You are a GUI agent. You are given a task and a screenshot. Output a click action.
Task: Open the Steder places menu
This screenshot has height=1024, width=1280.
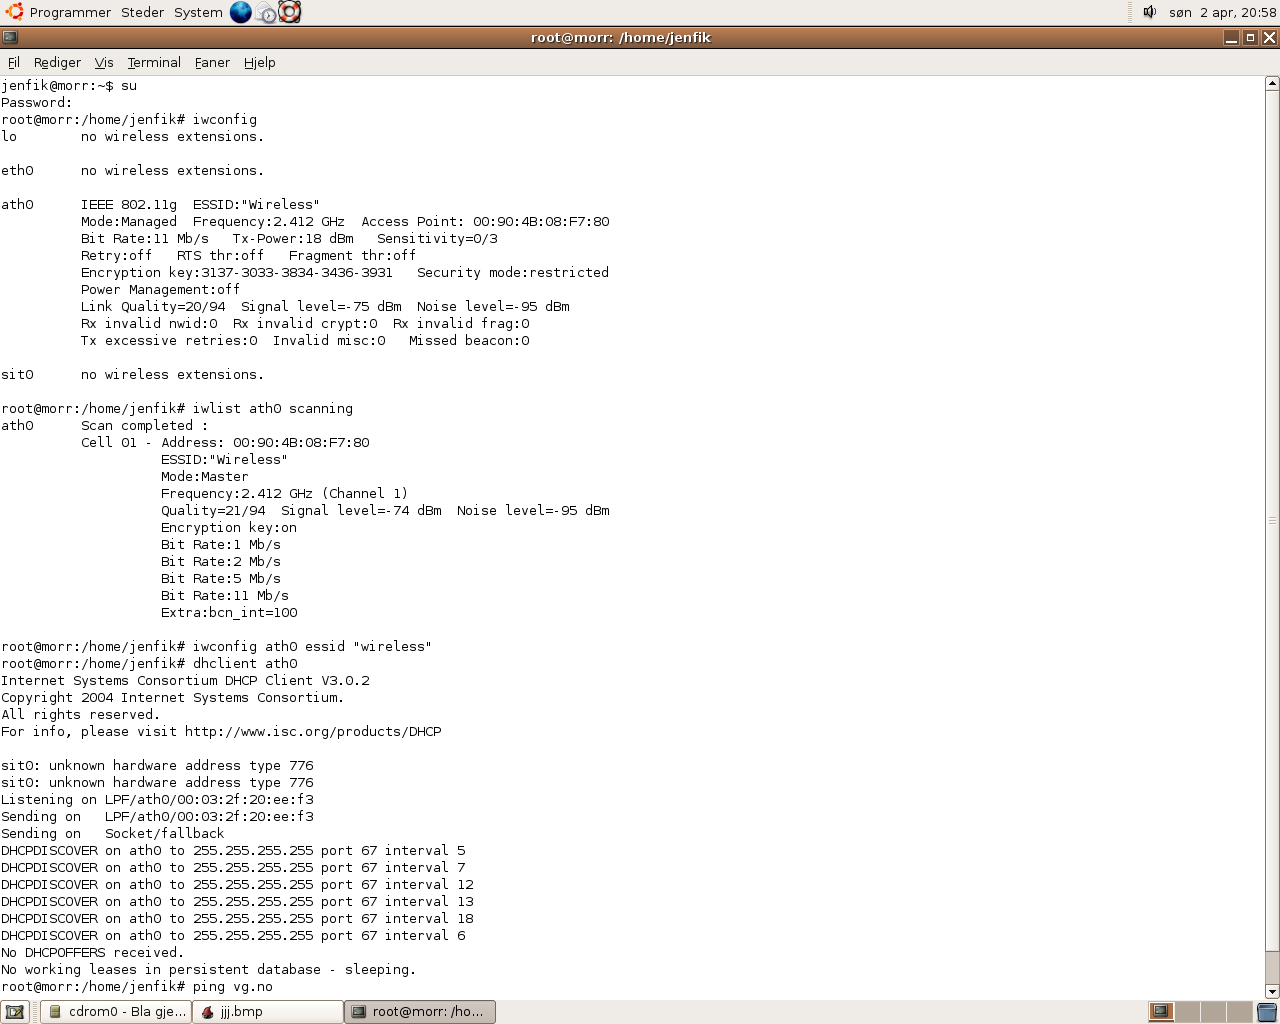point(142,12)
